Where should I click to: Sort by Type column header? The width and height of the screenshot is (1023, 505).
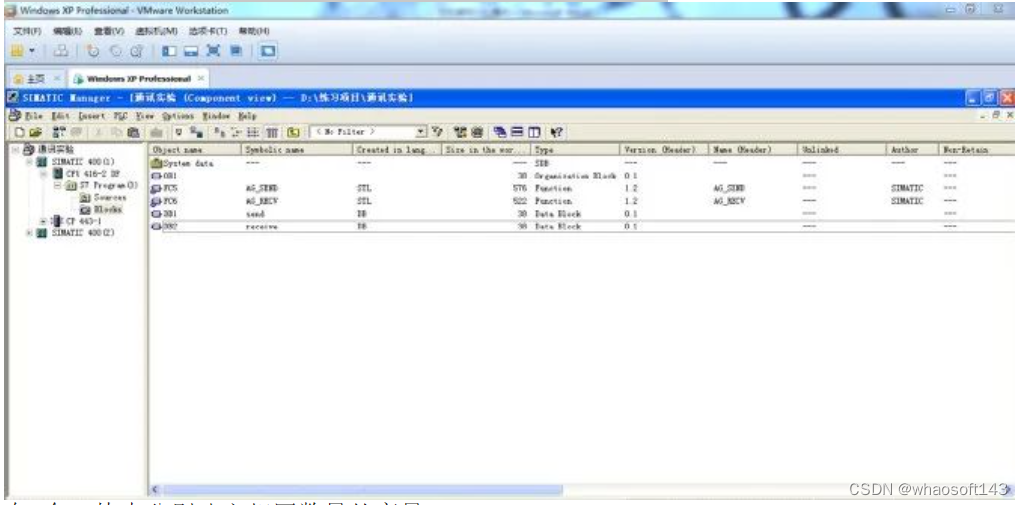click(575, 150)
